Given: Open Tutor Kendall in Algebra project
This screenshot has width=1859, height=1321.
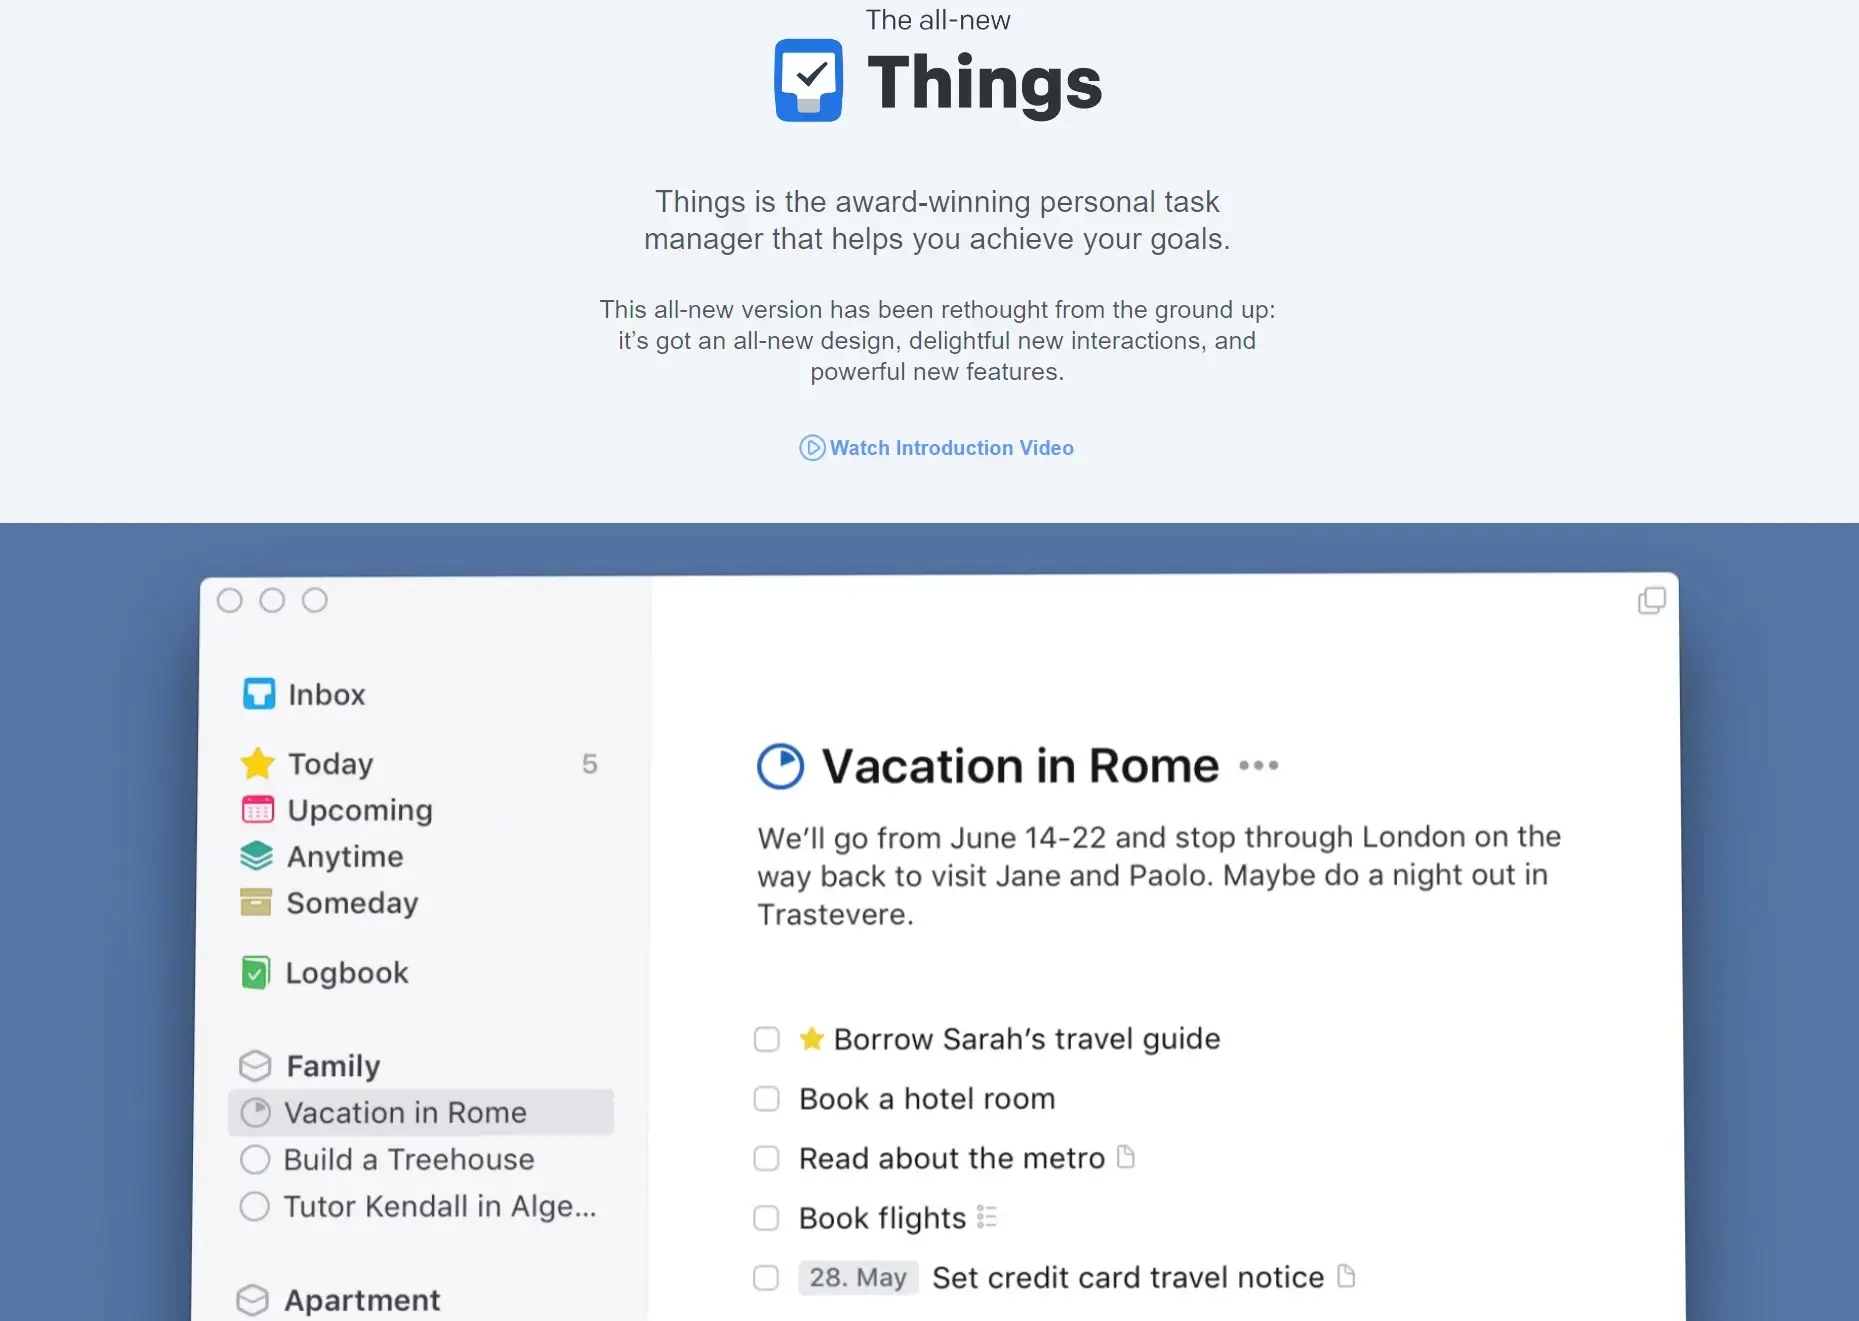Looking at the screenshot, I should pyautogui.click(x=439, y=1206).
